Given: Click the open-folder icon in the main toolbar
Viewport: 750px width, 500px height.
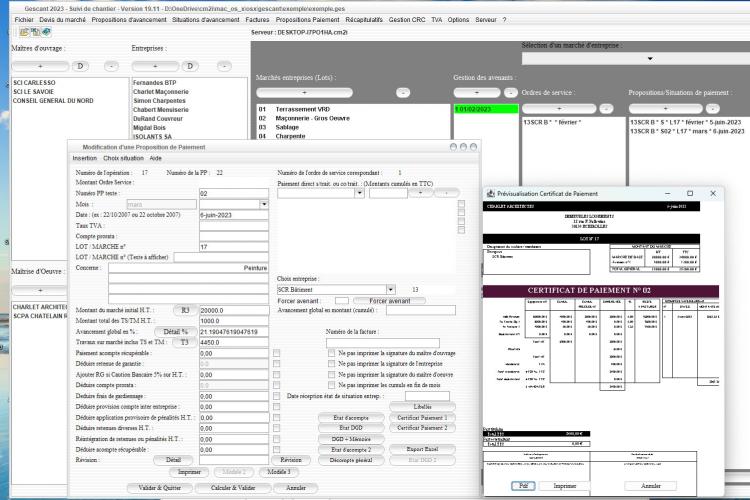Looking at the screenshot, I should tap(24, 32).
